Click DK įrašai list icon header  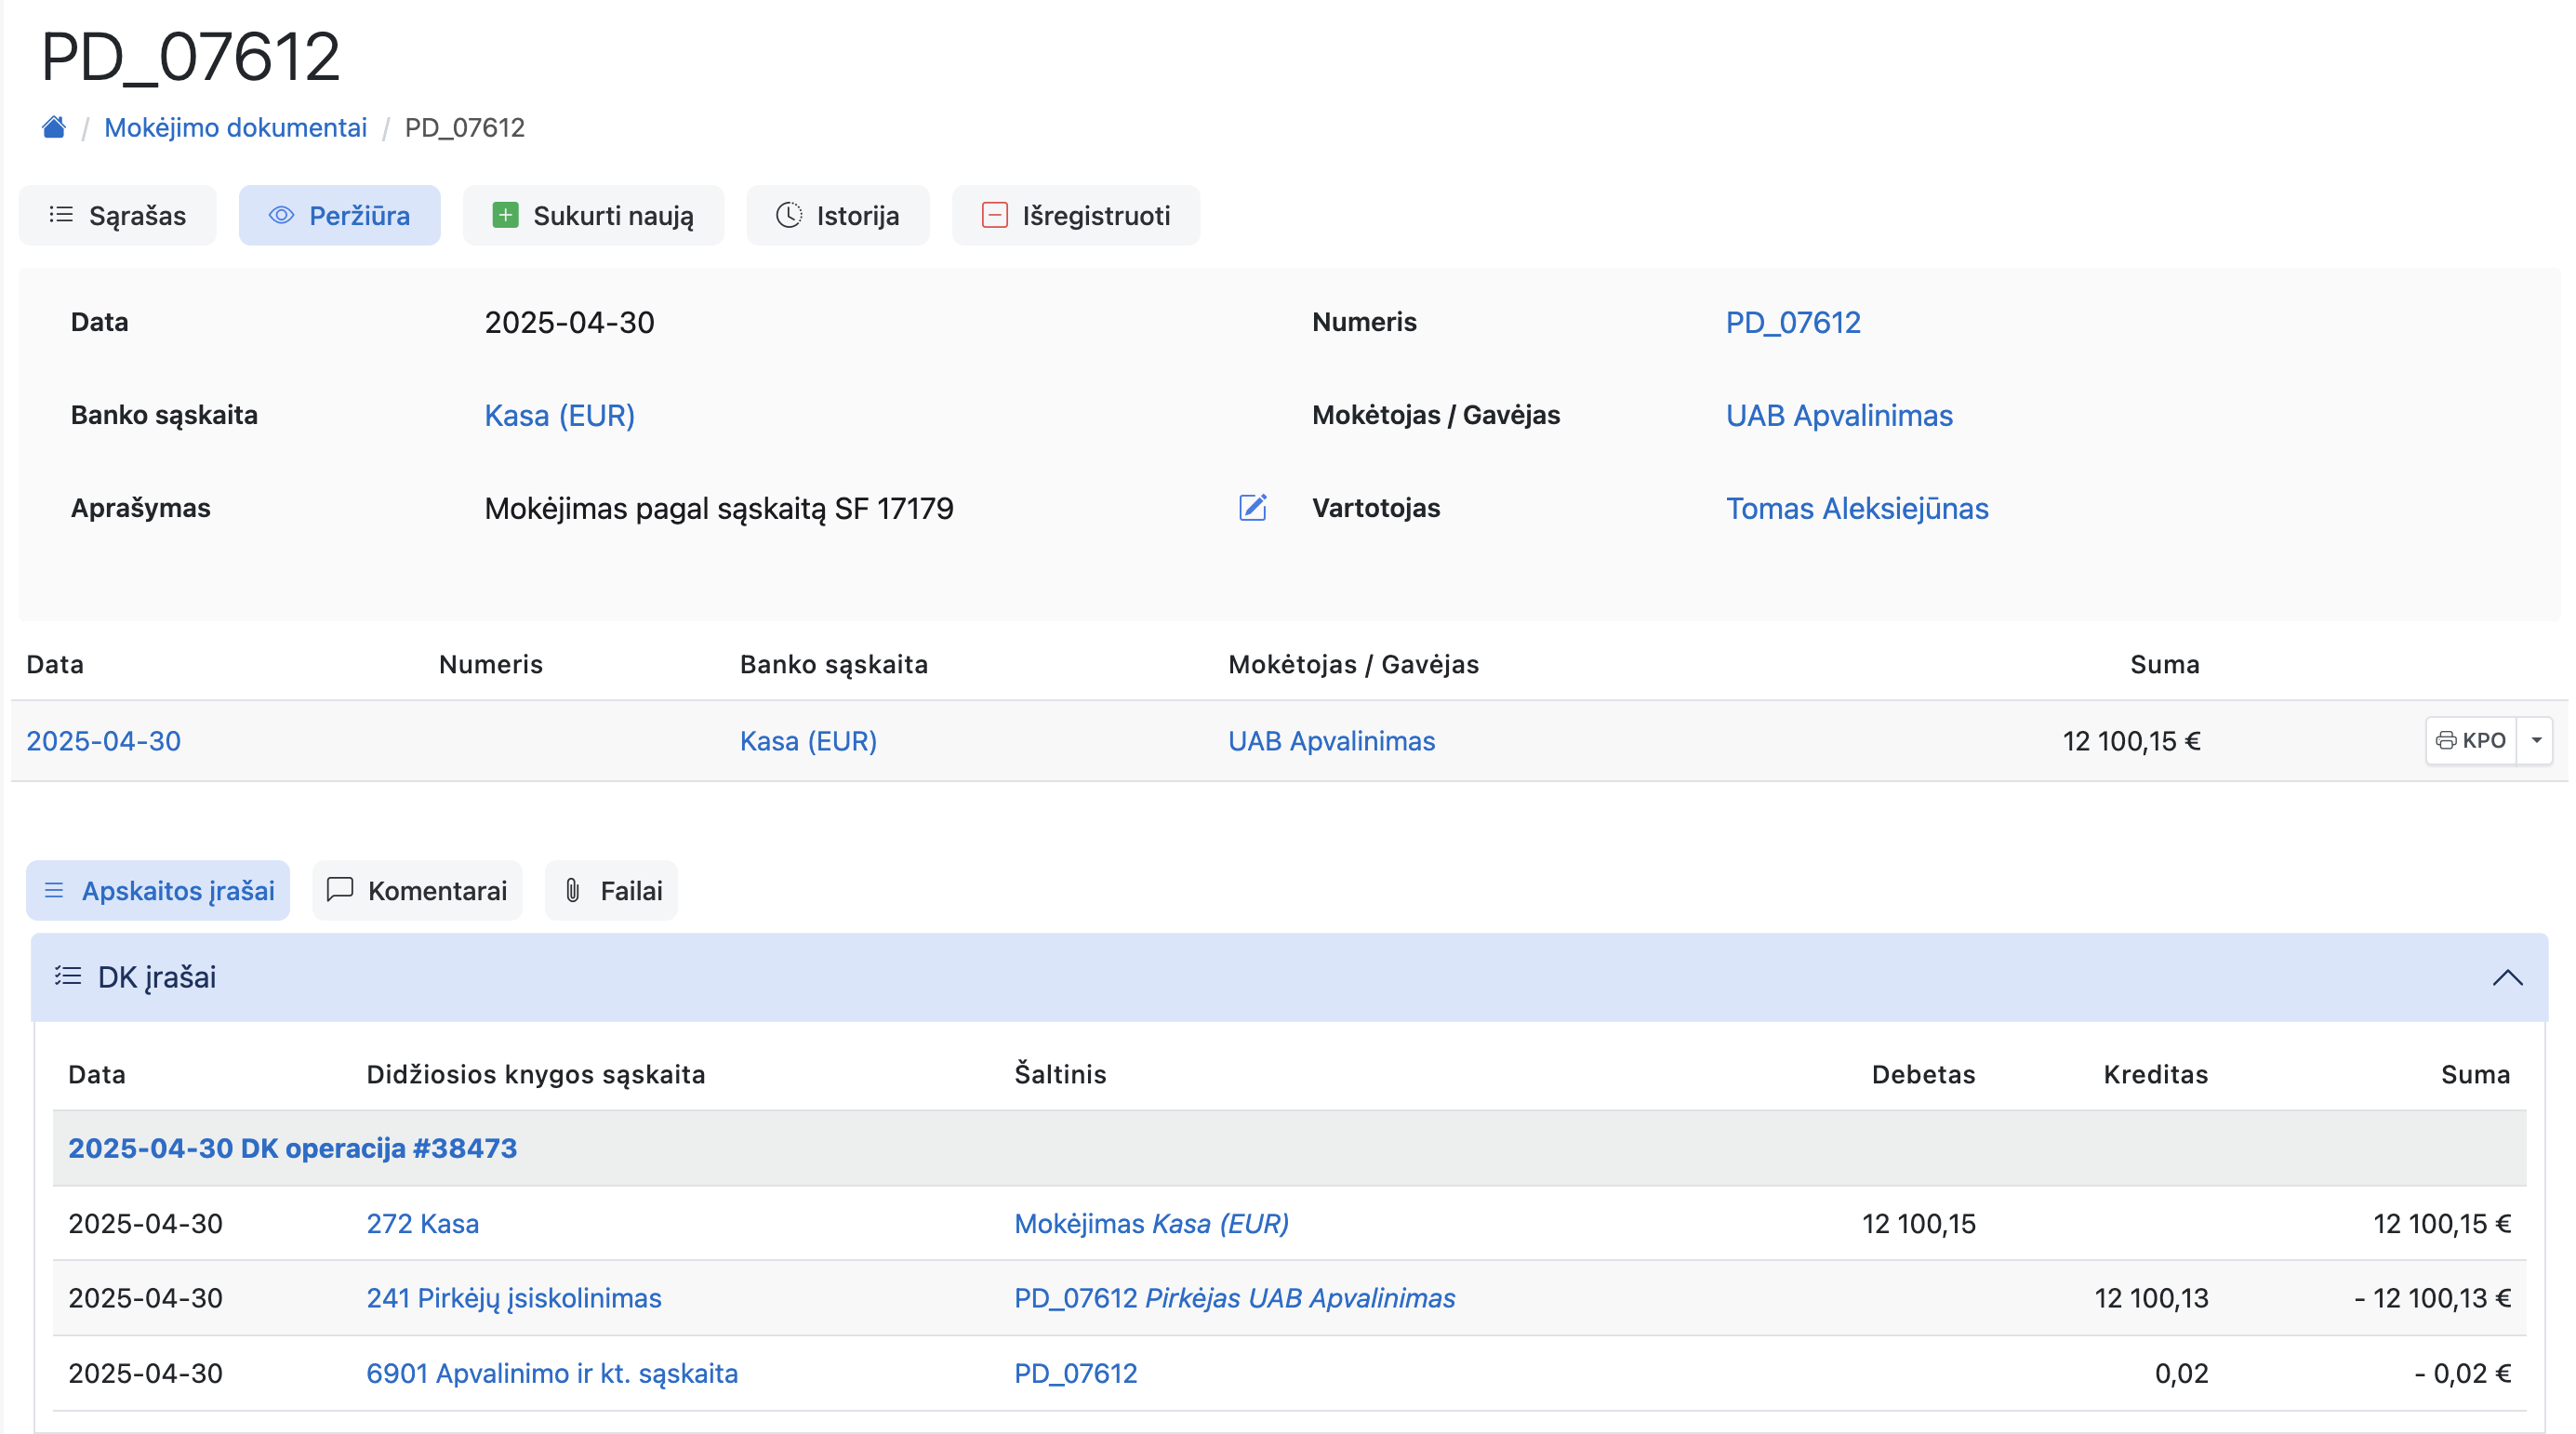pyautogui.click(x=68, y=977)
